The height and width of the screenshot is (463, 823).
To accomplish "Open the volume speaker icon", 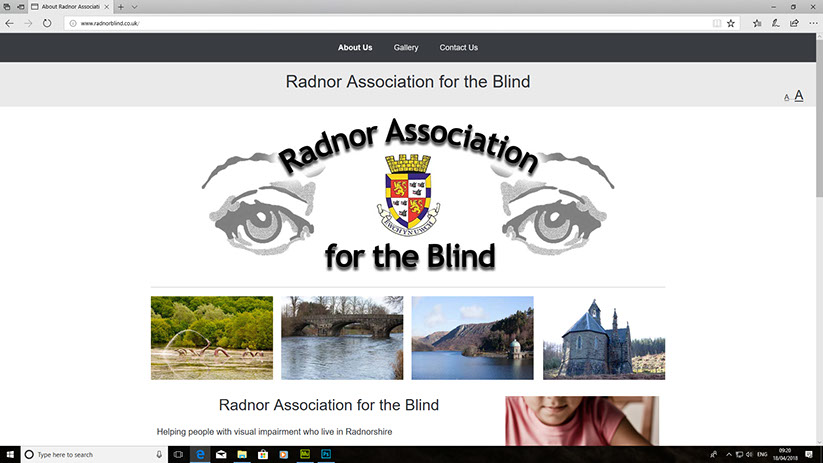I will [x=749, y=455].
